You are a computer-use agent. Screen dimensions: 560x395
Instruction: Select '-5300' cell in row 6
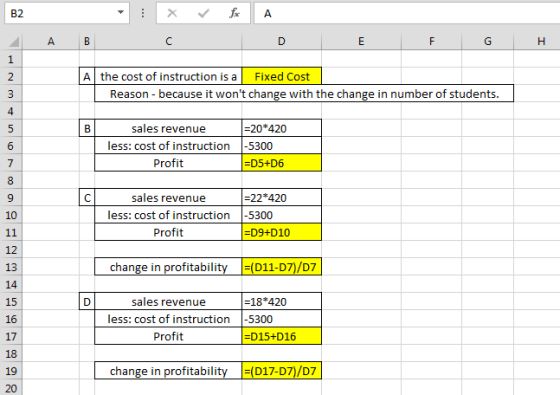click(281, 146)
